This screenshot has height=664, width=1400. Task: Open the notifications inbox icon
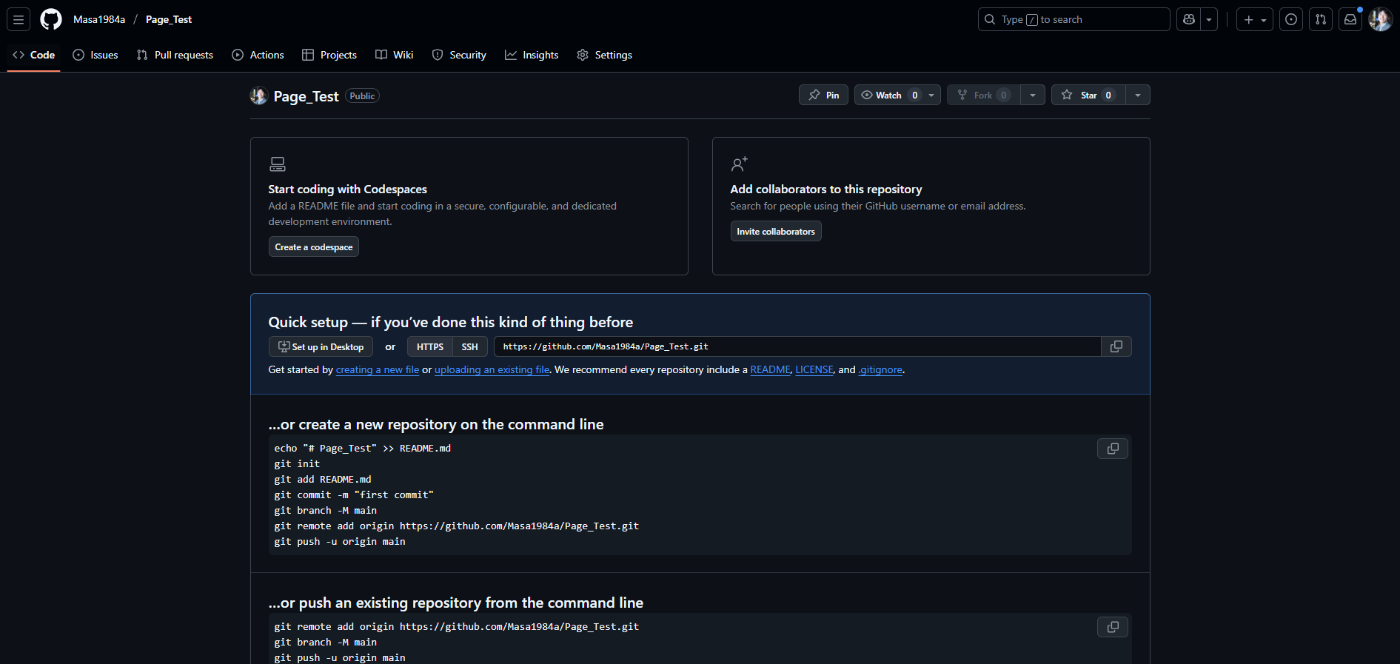point(1350,19)
